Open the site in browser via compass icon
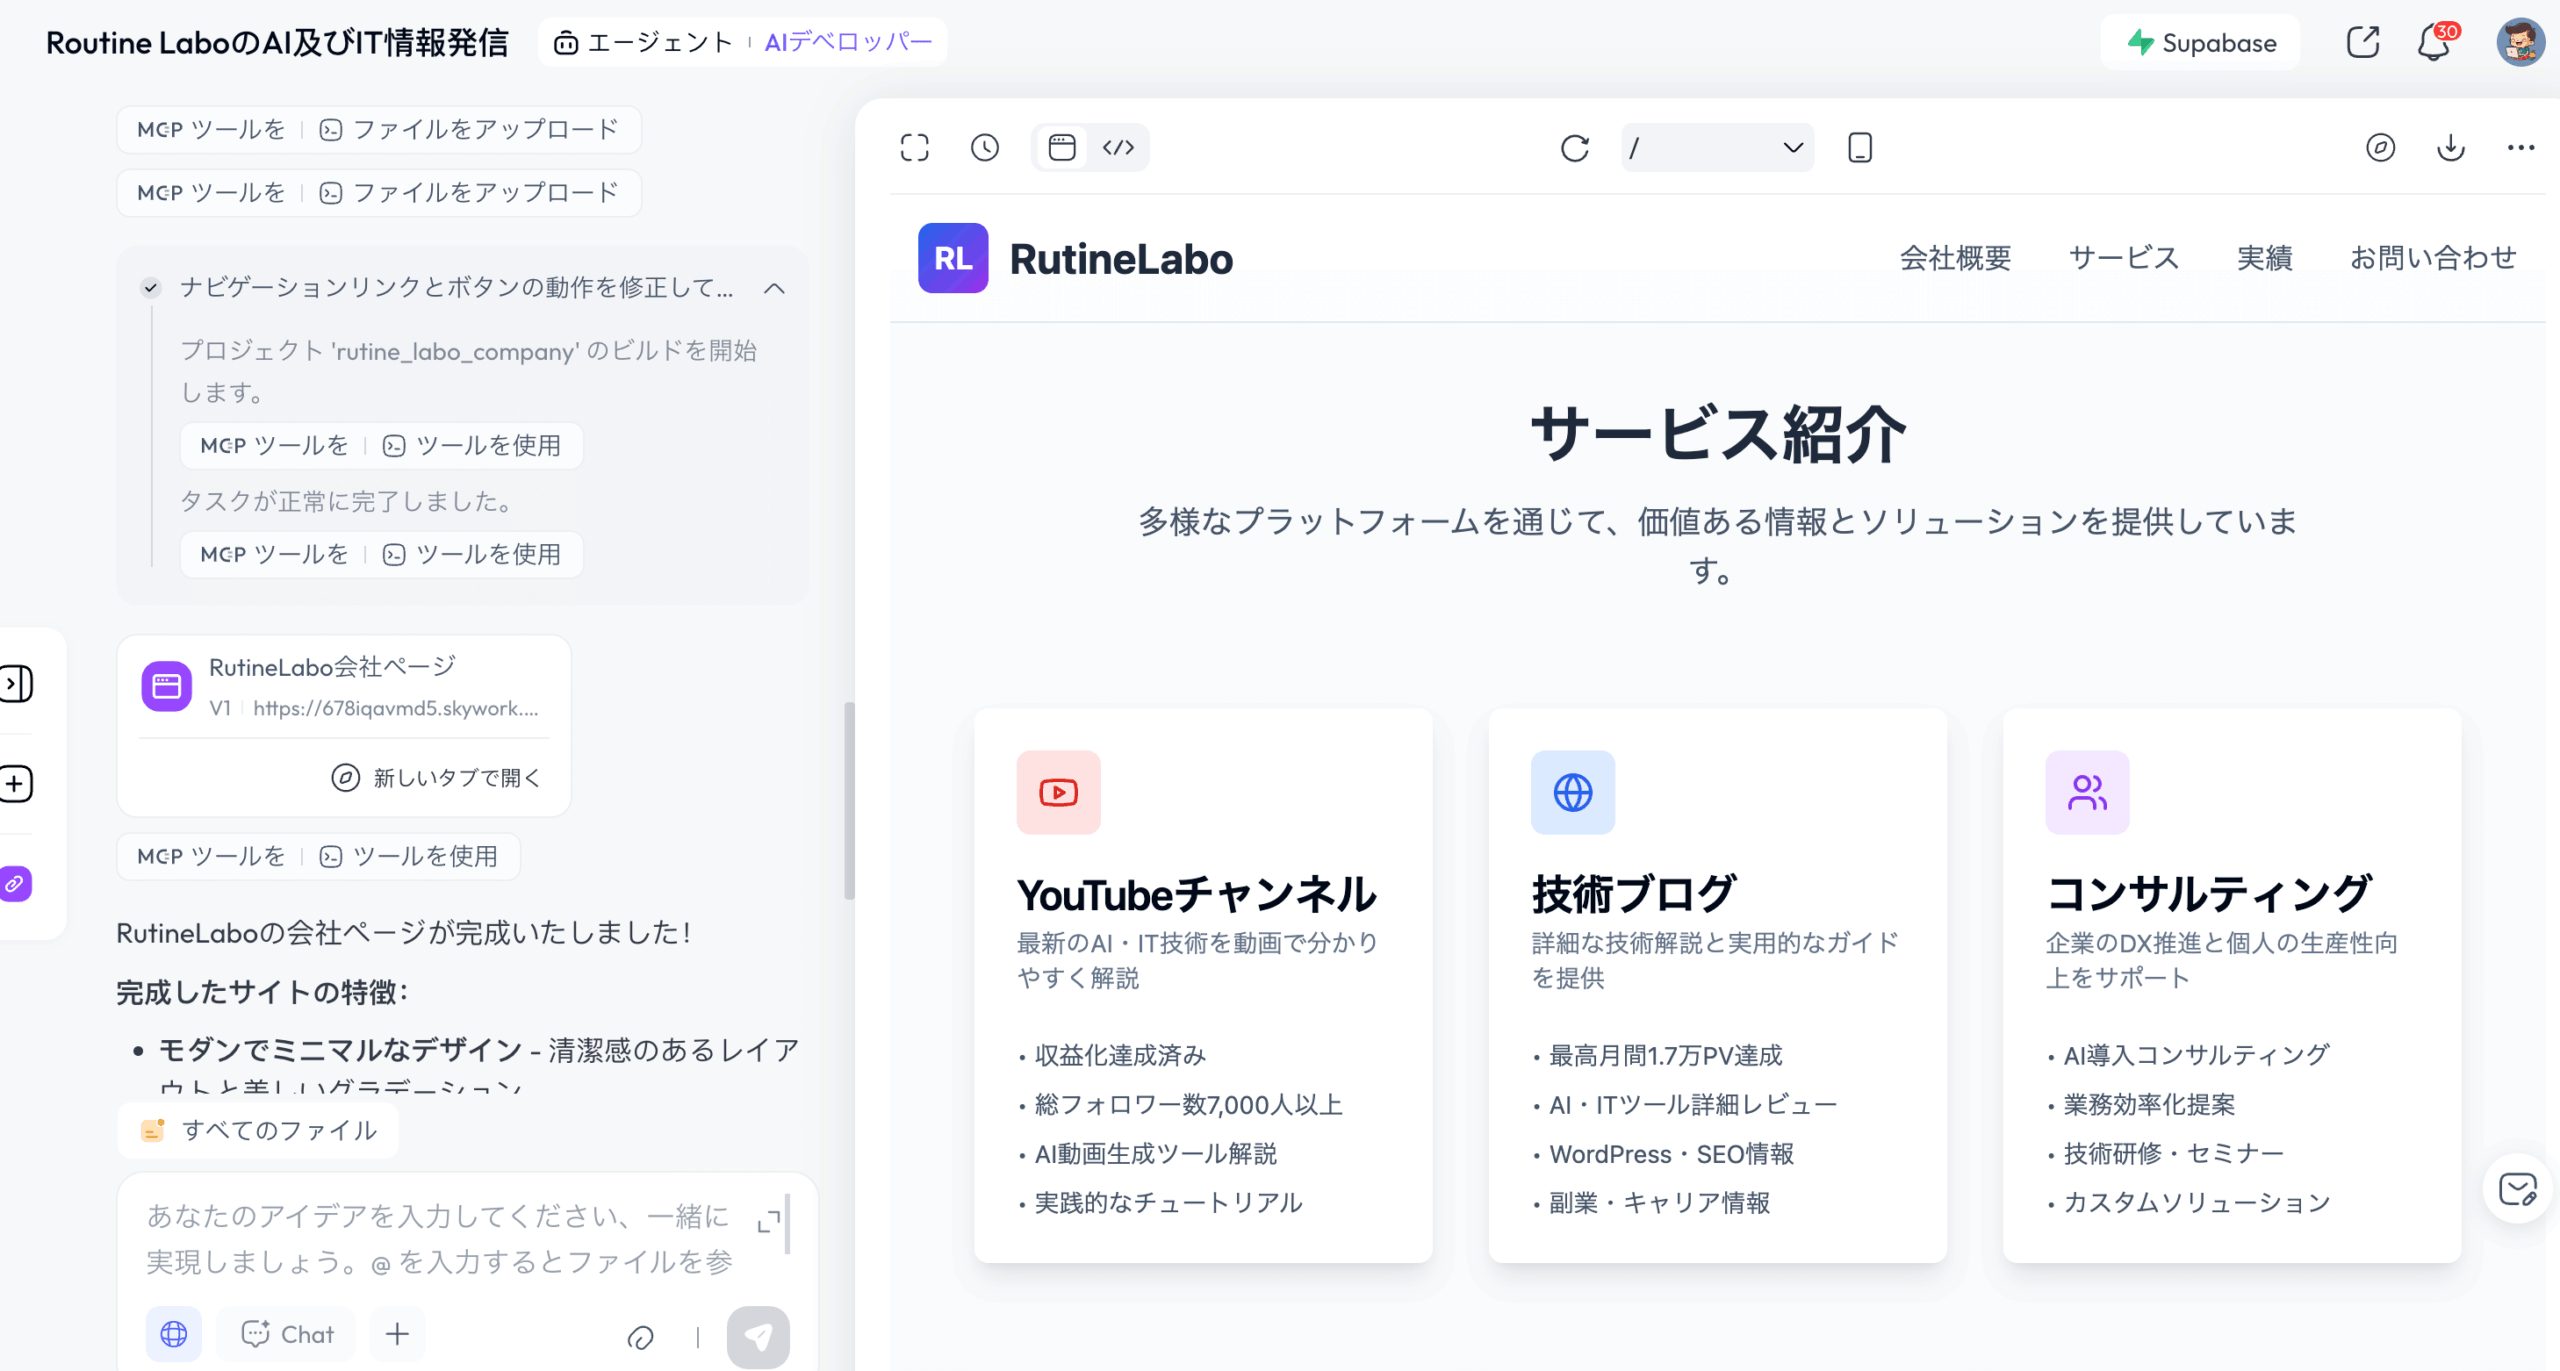Image resolution: width=2560 pixels, height=1371 pixels. [2381, 147]
